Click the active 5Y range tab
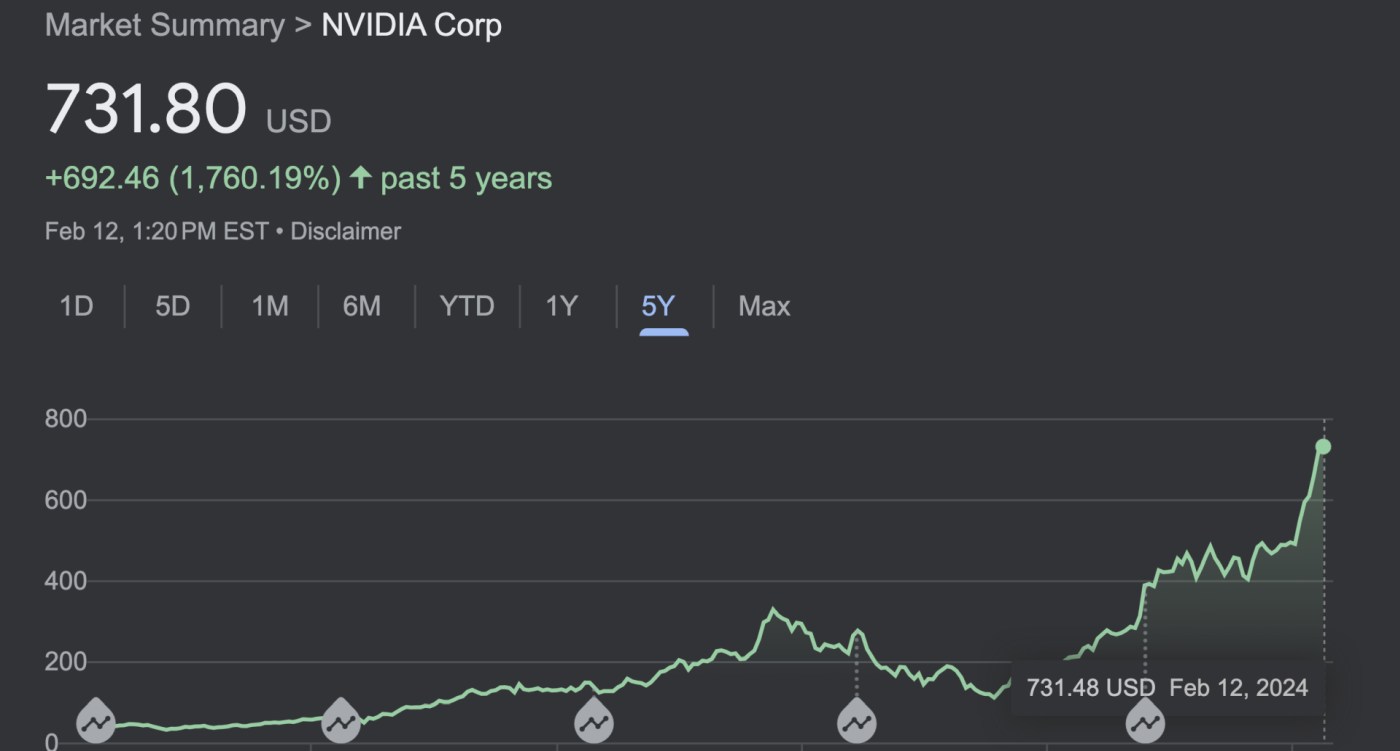 [x=658, y=306]
